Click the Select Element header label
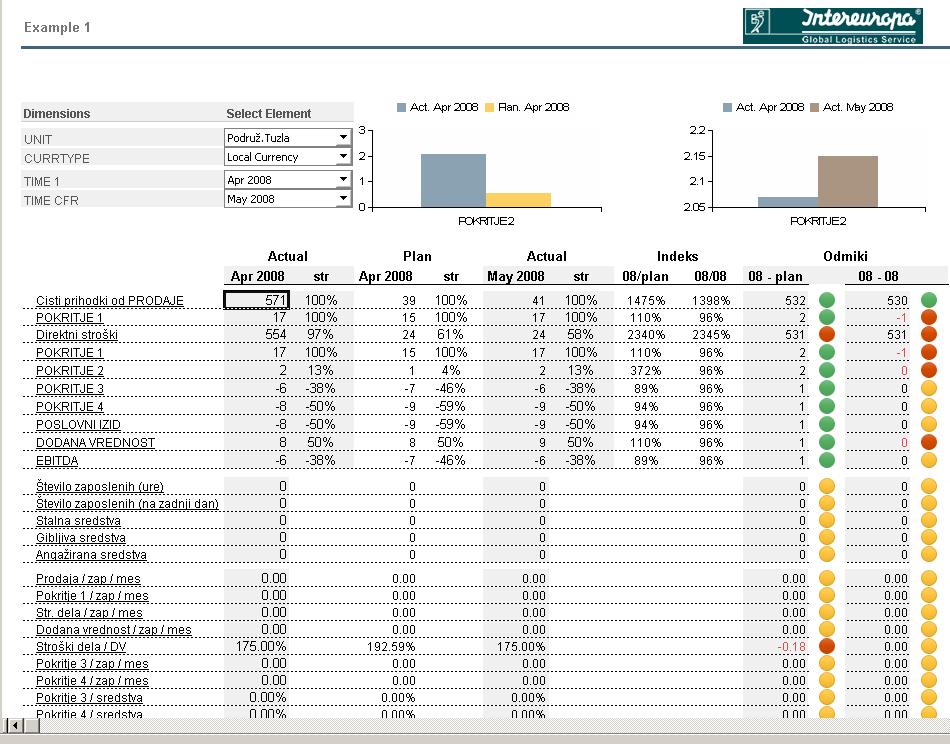Image resolution: width=950 pixels, height=744 pixels. point(268,113)
